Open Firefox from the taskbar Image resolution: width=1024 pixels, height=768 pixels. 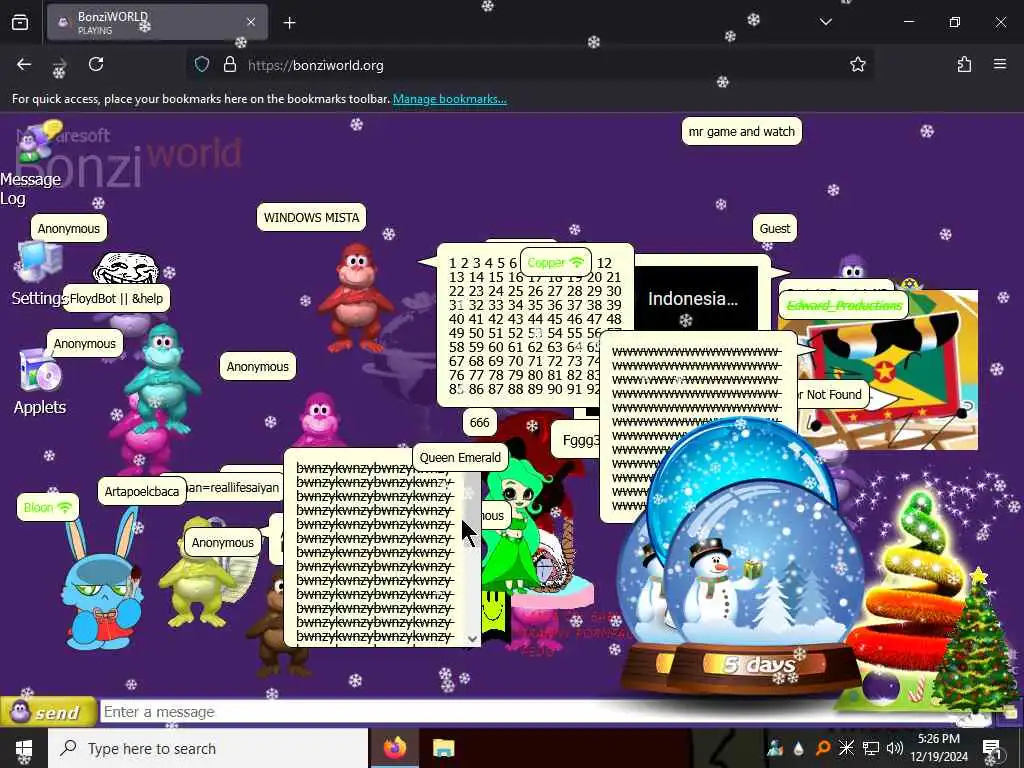[395, 748]
